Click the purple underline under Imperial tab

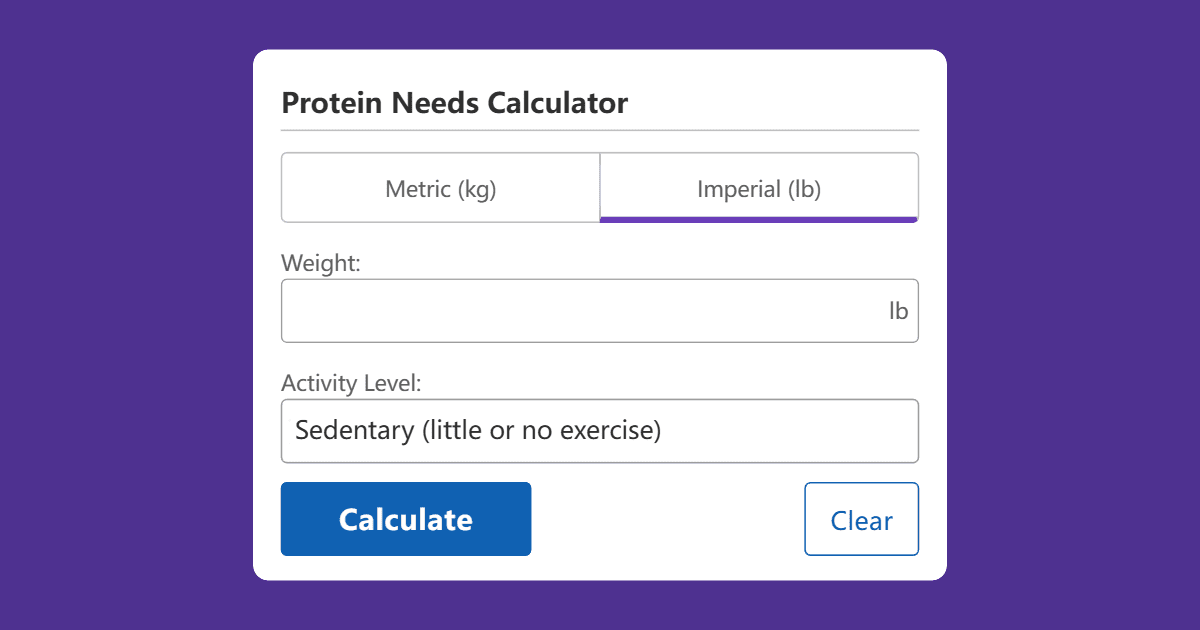point(758,219)
